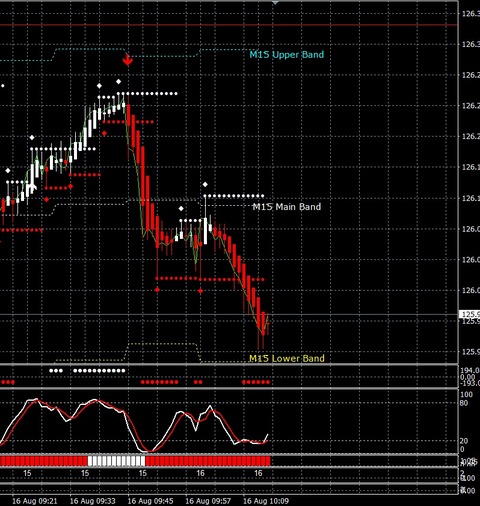The image size is (480, 506).
Task: Click the stochastic 20 level label
Action: [x=464, y=441]
